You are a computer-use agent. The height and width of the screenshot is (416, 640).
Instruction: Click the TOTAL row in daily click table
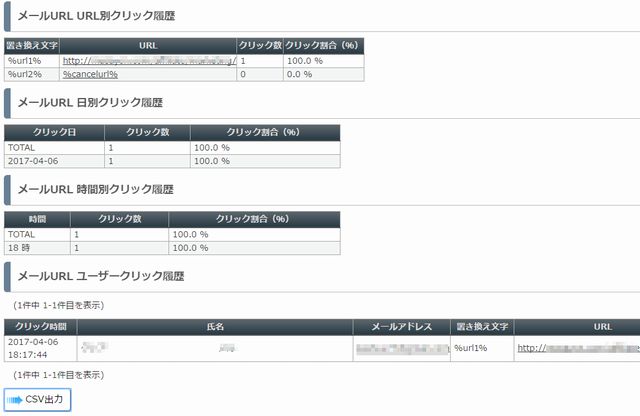pyautogui.click(x=172, y=148)
